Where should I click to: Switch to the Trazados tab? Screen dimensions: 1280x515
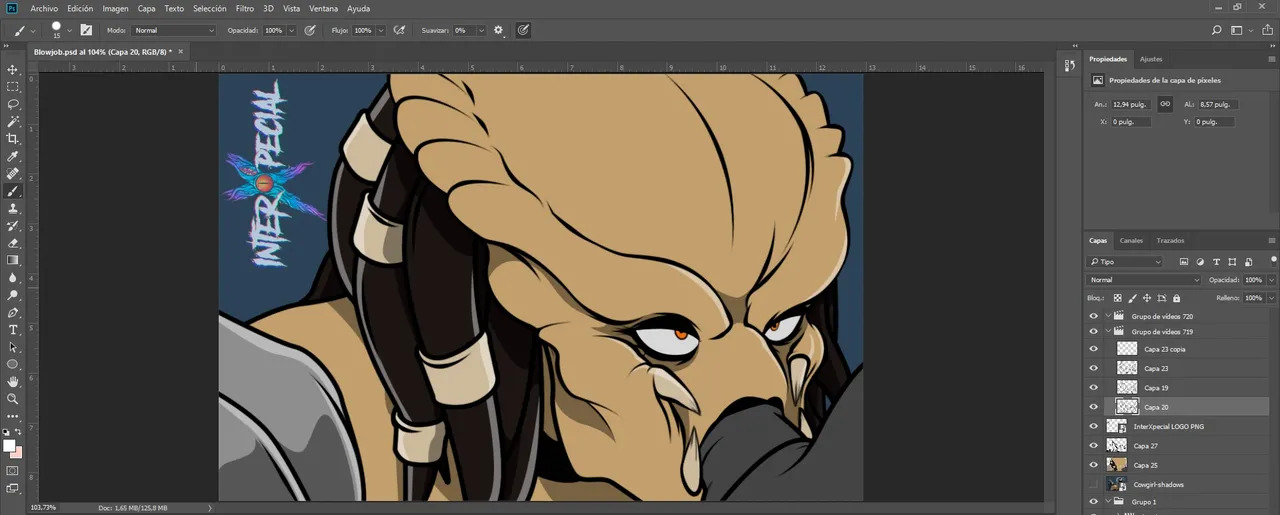(x=1170, y=241)
